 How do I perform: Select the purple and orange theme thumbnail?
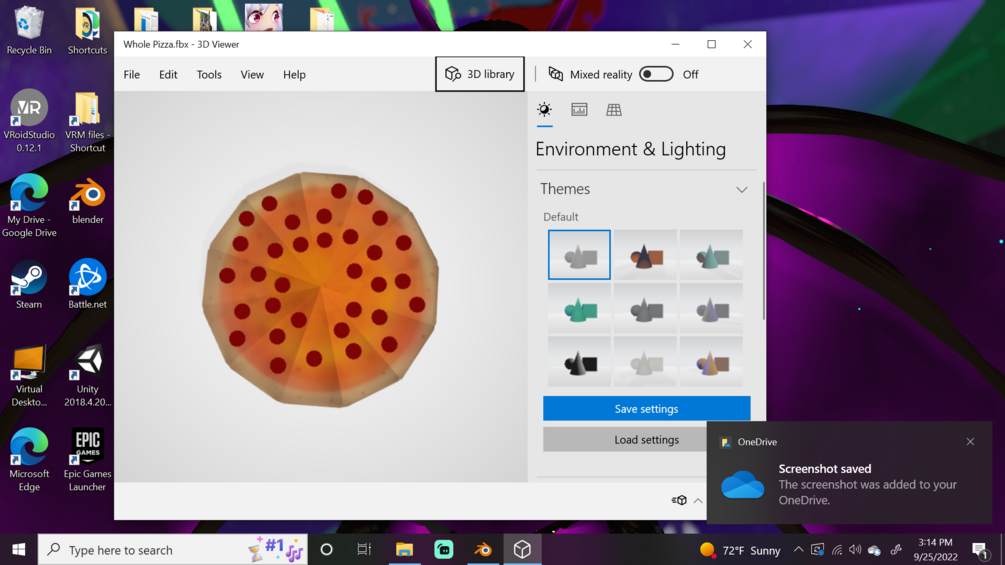(x=711, y=362)
